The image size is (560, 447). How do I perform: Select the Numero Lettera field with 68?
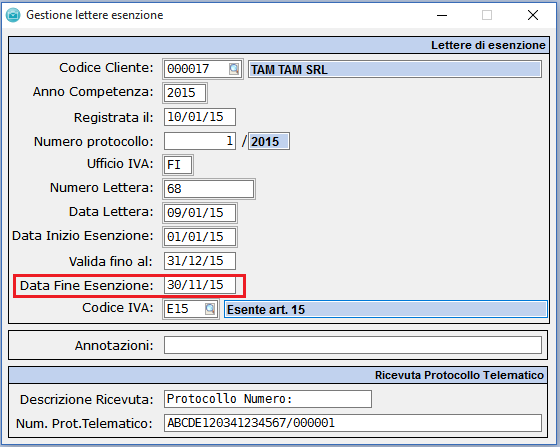coord(209,189)
